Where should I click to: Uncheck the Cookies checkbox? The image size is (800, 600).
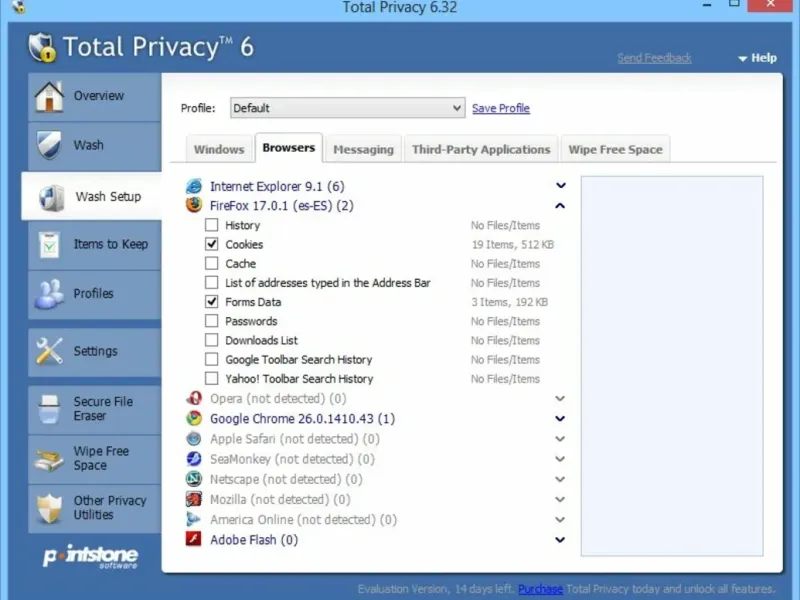(211, 244)
